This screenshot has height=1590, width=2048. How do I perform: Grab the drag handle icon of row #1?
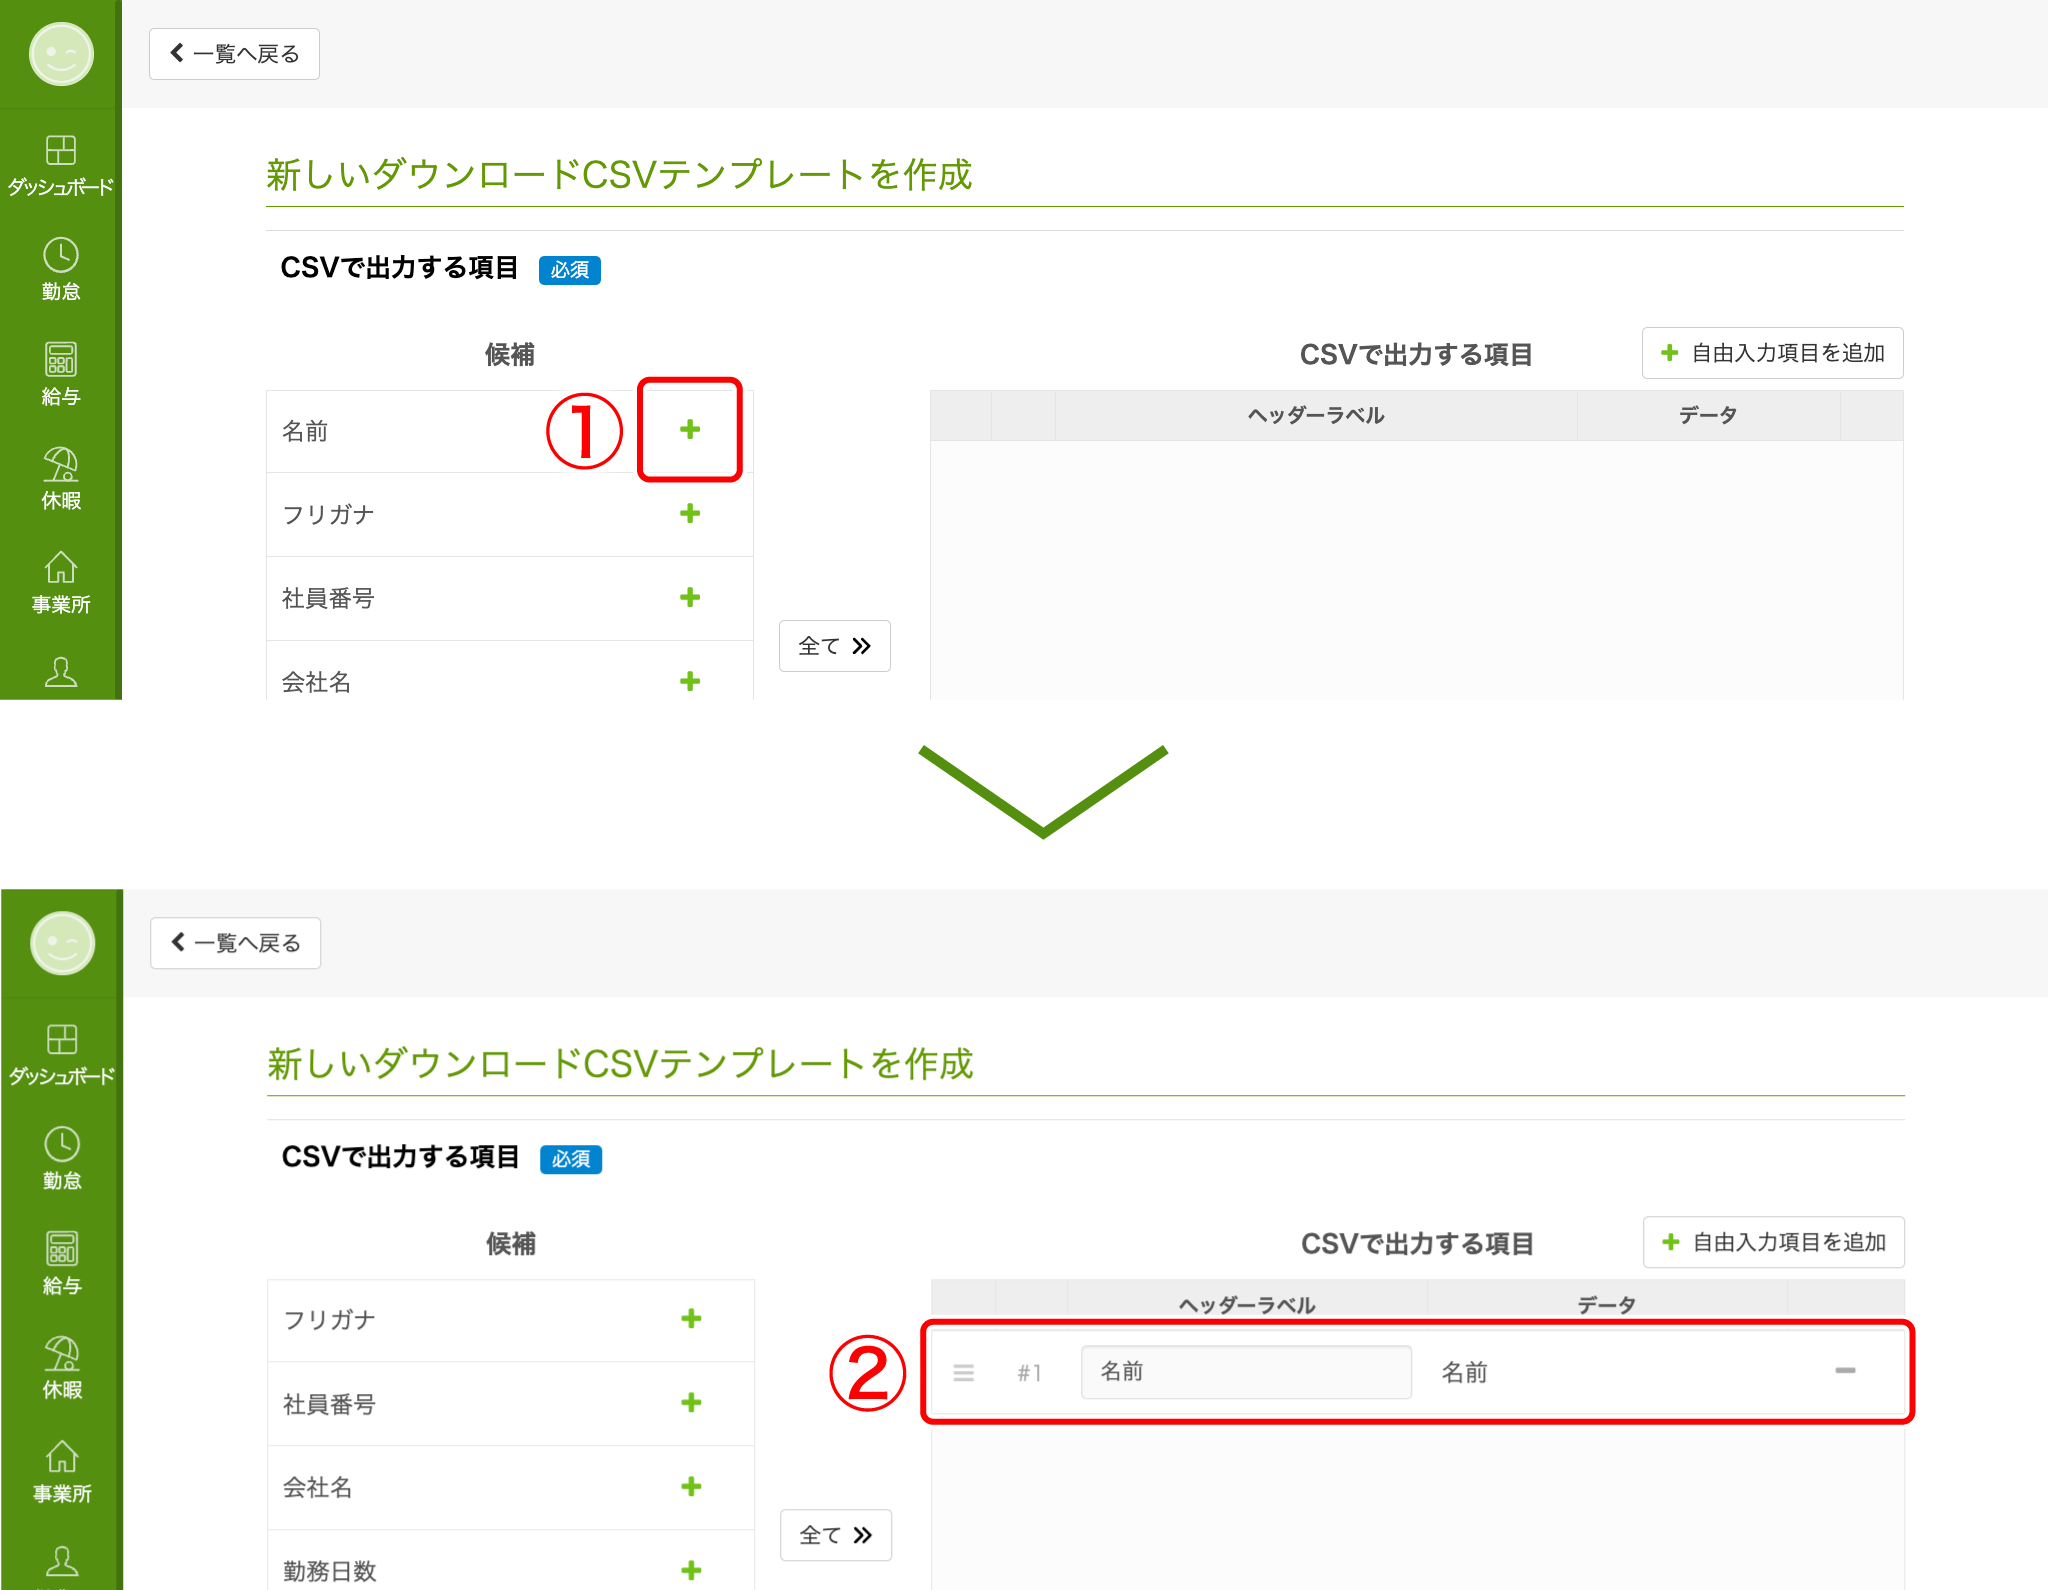tap(964, 1372)
